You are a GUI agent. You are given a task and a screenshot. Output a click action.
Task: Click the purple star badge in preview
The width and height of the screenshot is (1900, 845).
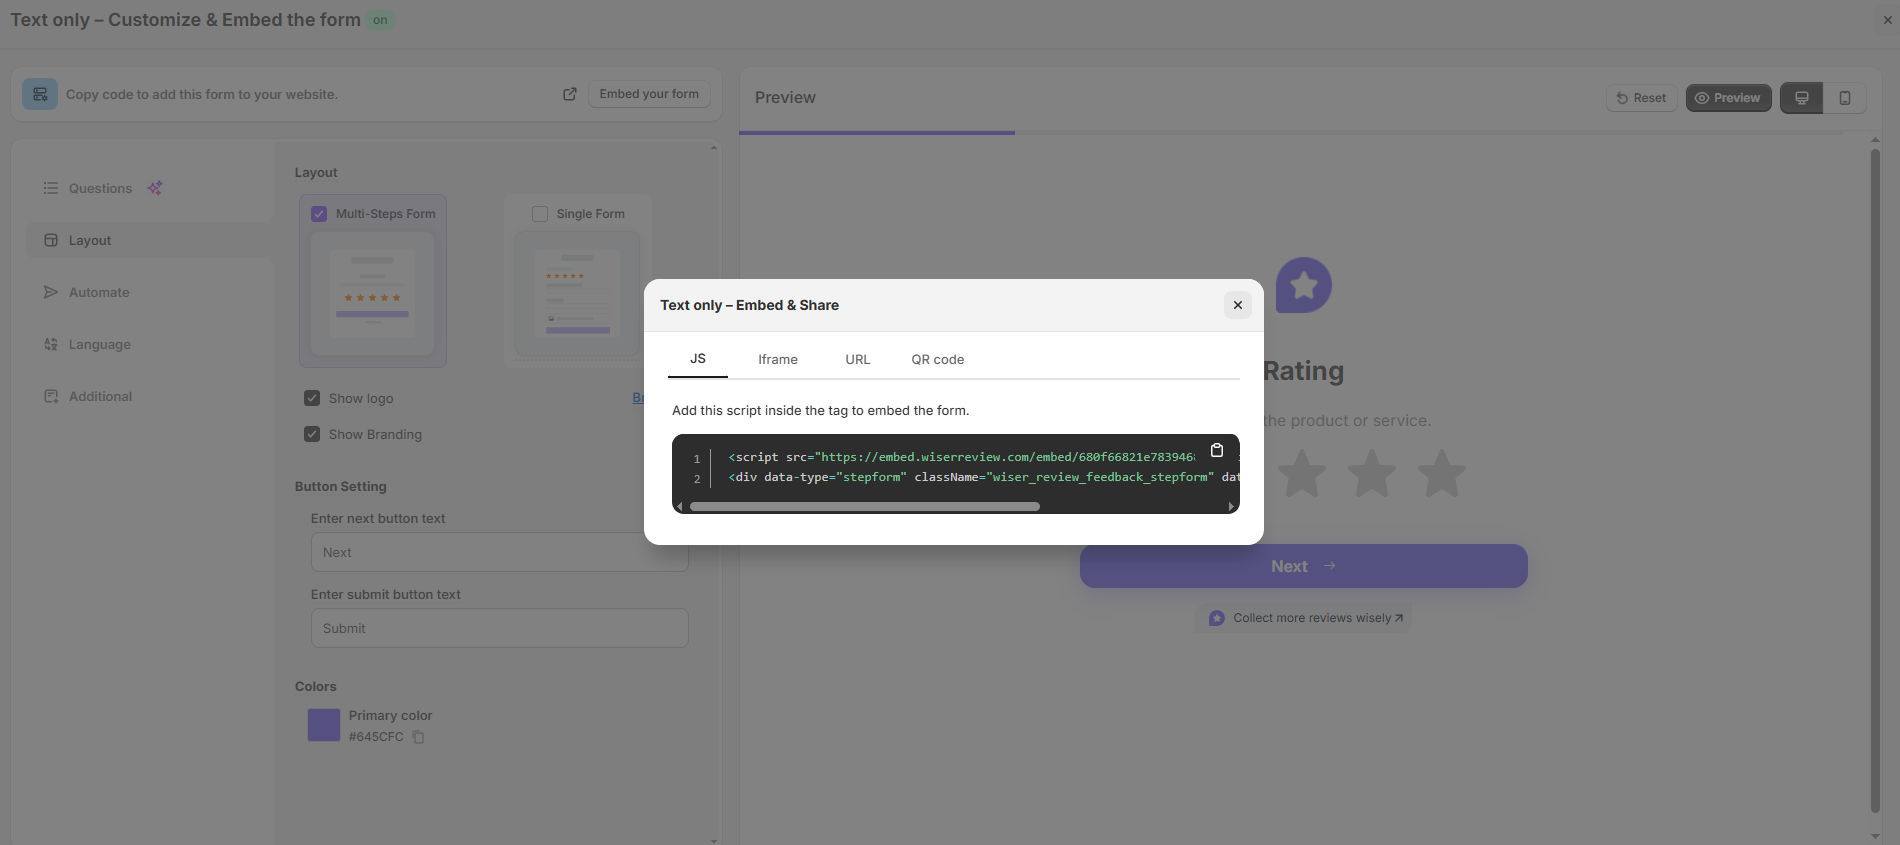(1304, 285)
